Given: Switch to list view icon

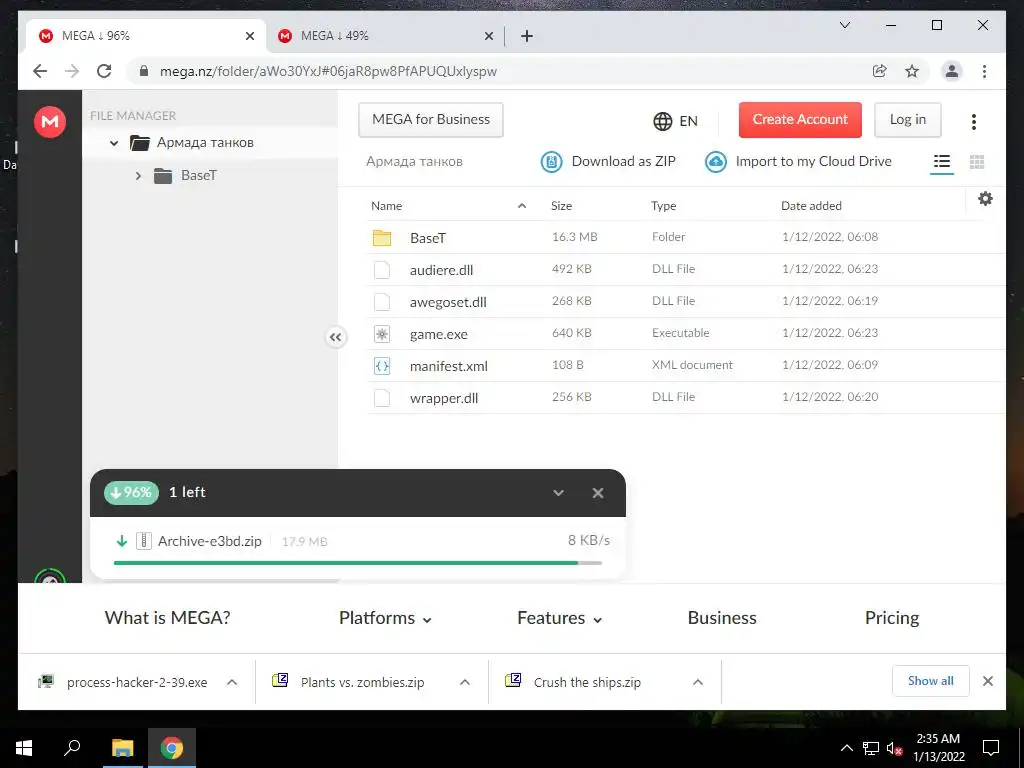Looking at the screenshot, I should pyautogui.click(x=942, y=161).
